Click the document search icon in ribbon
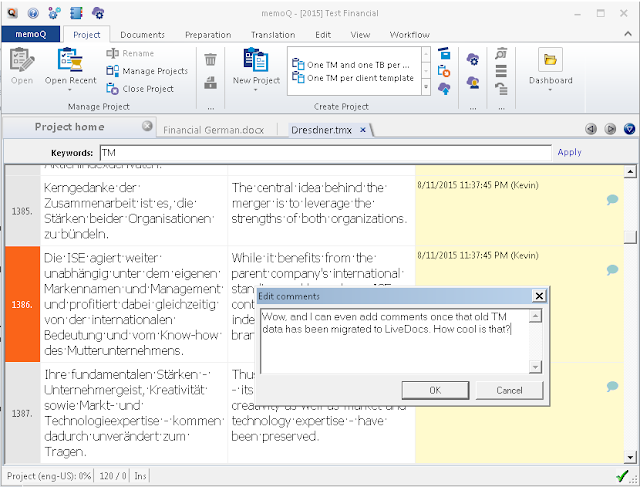Image resolution: width=640 pixels, height=487 pixels. [501, 53]
